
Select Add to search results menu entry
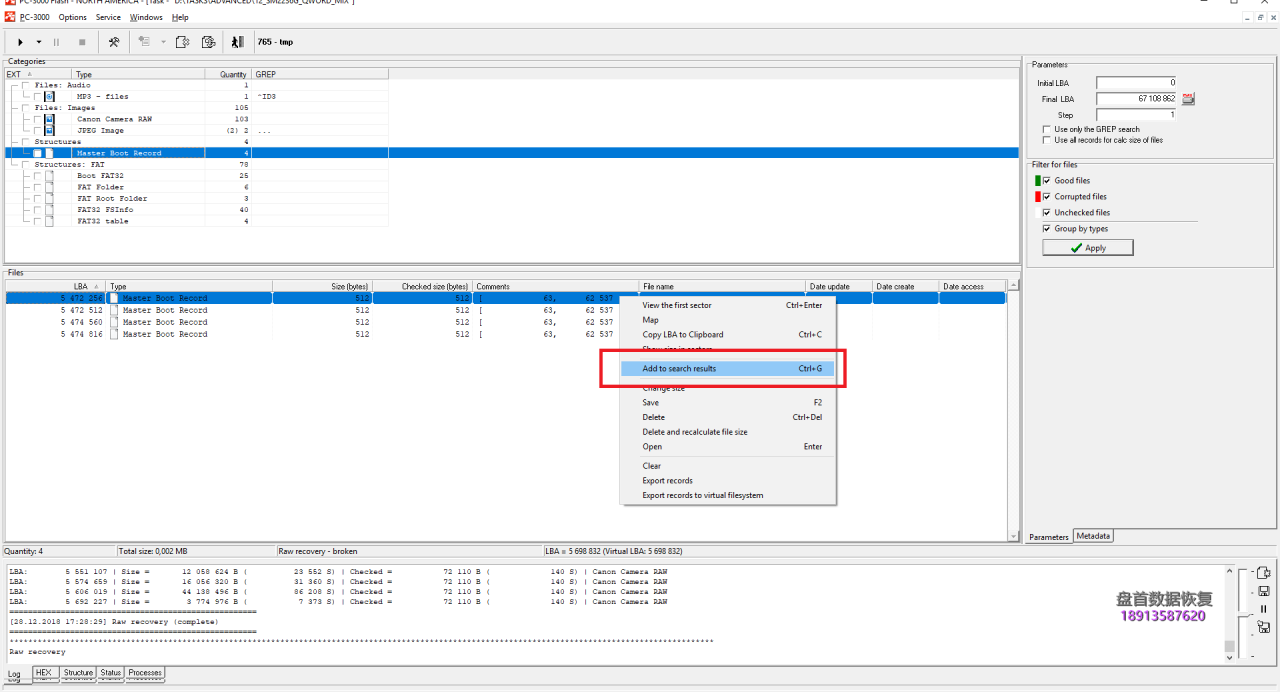pyautogui.click(x=680, y=369)
